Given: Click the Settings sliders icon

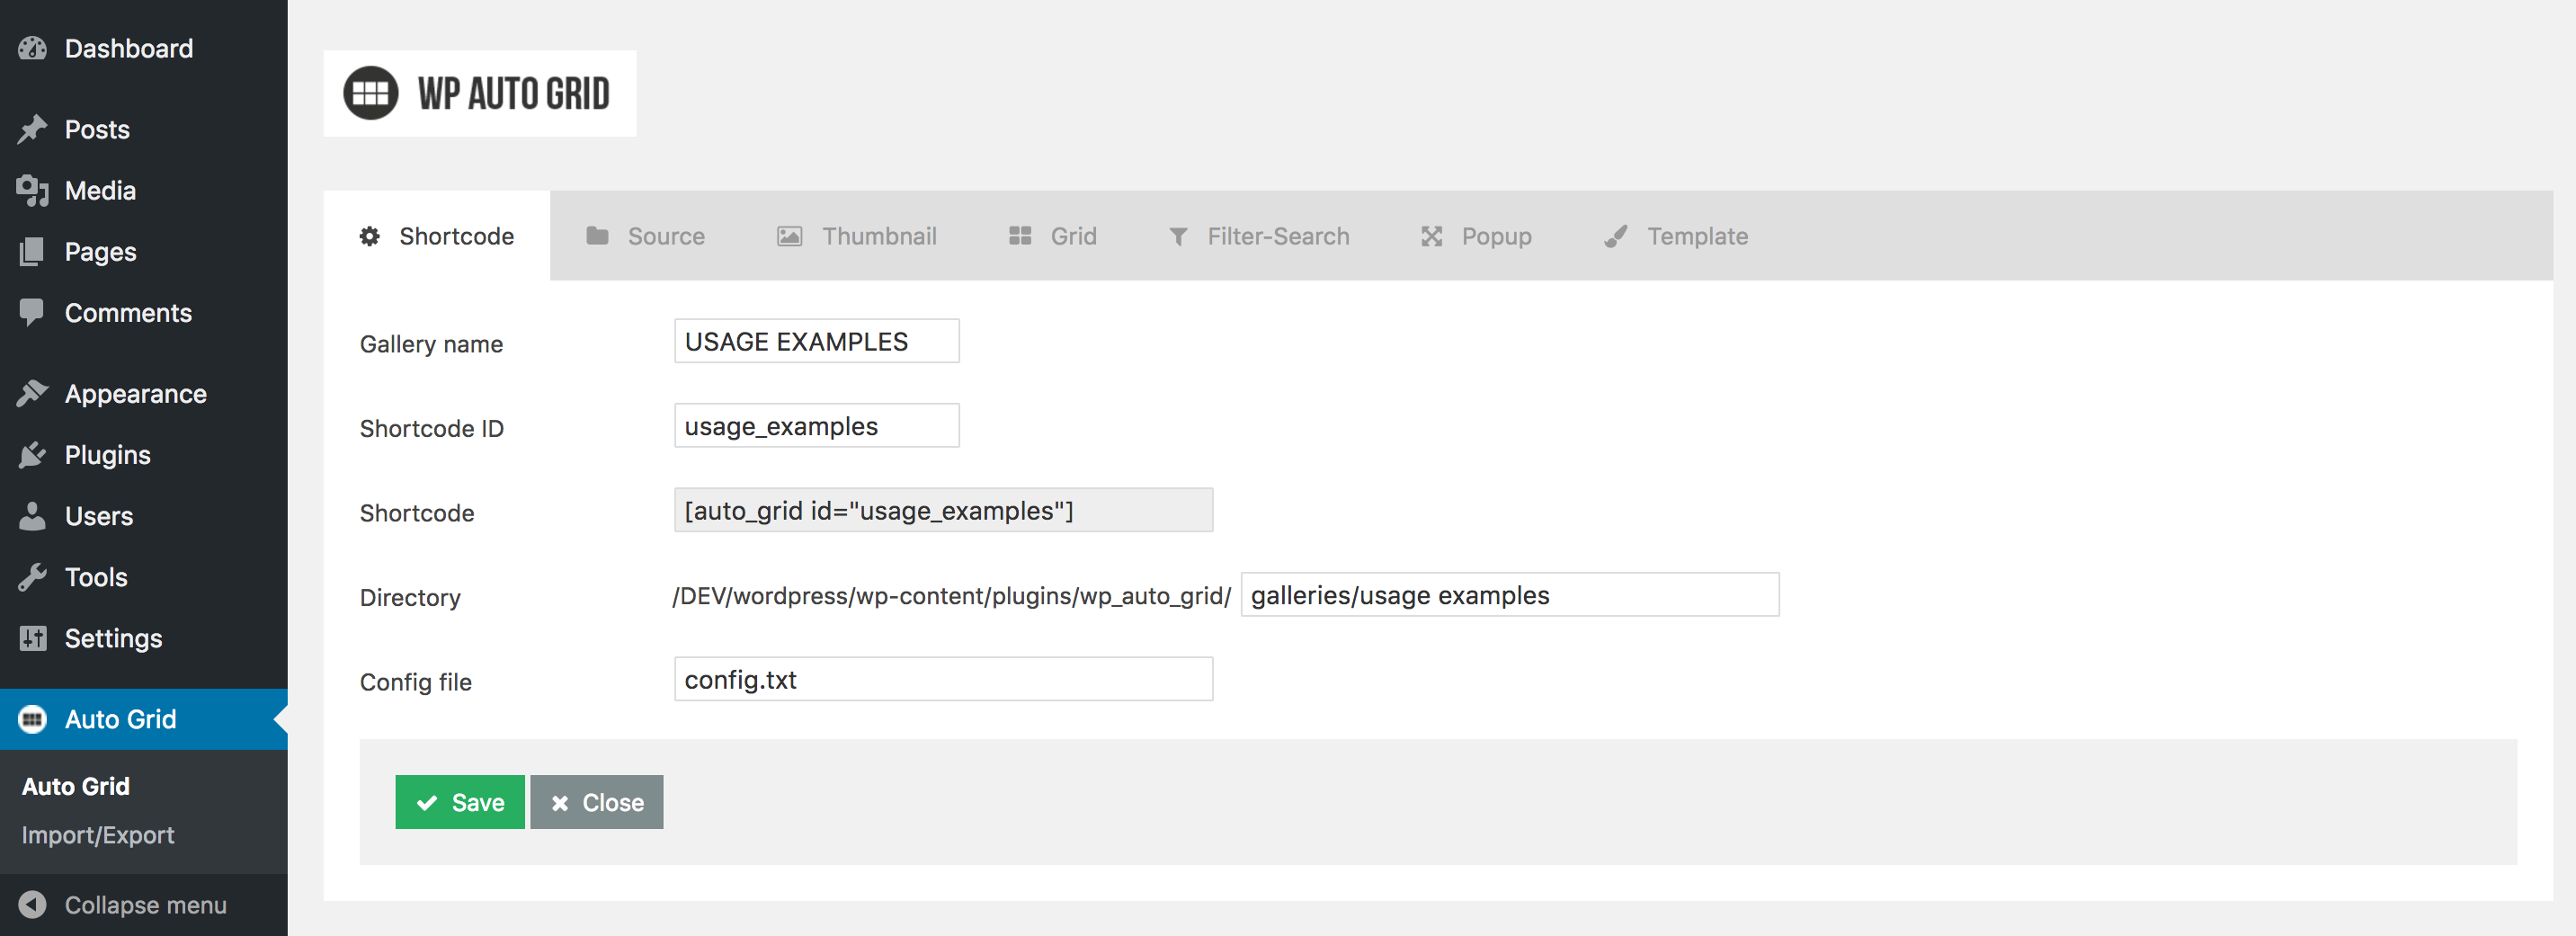Looking at the screenshot, I should point(32,638).
